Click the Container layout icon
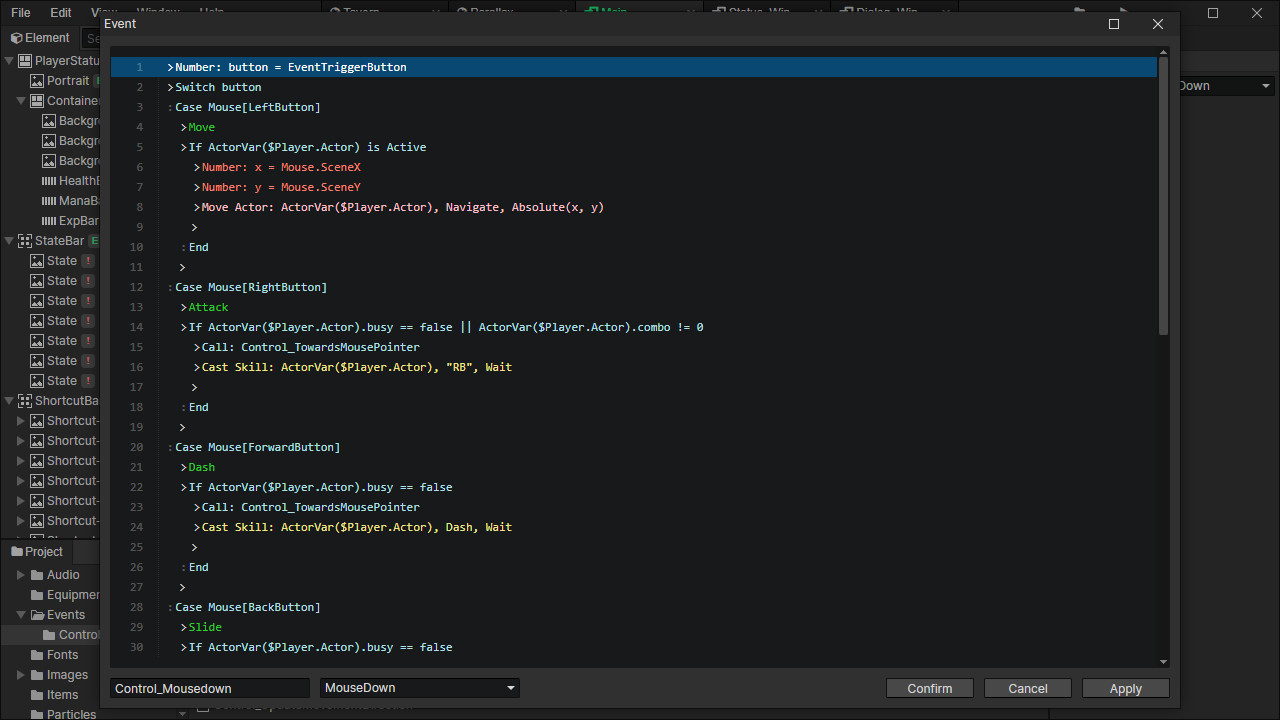 39,100
